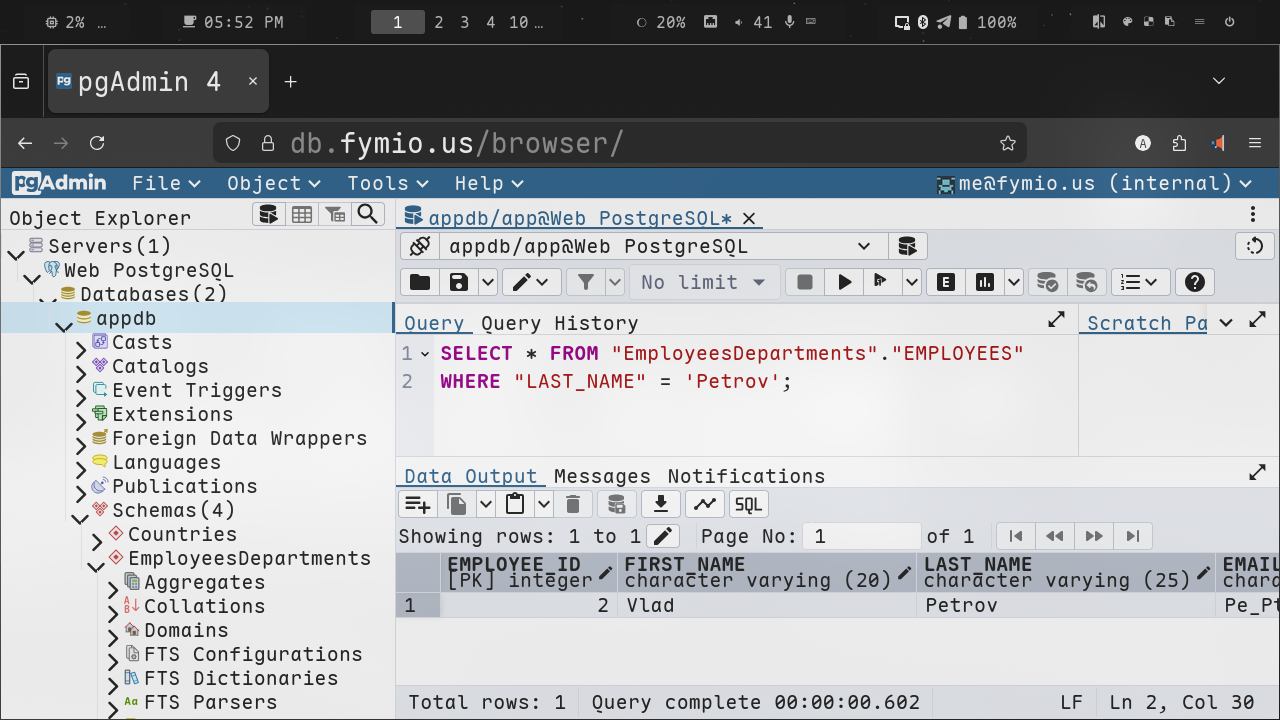Click the Open File folder icon
The height and width of the screenshot is (720, 1280).
tap(420, 282)
